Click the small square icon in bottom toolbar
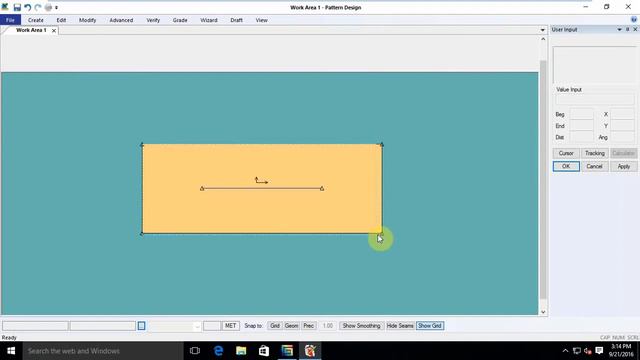640x360 pixels. (141, 326)
